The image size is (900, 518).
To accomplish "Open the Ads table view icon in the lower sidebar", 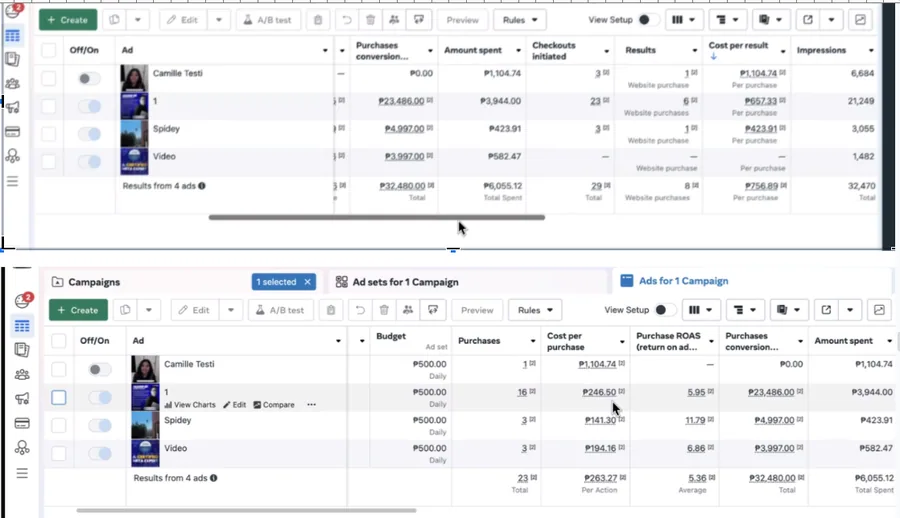I will [22, 326].
